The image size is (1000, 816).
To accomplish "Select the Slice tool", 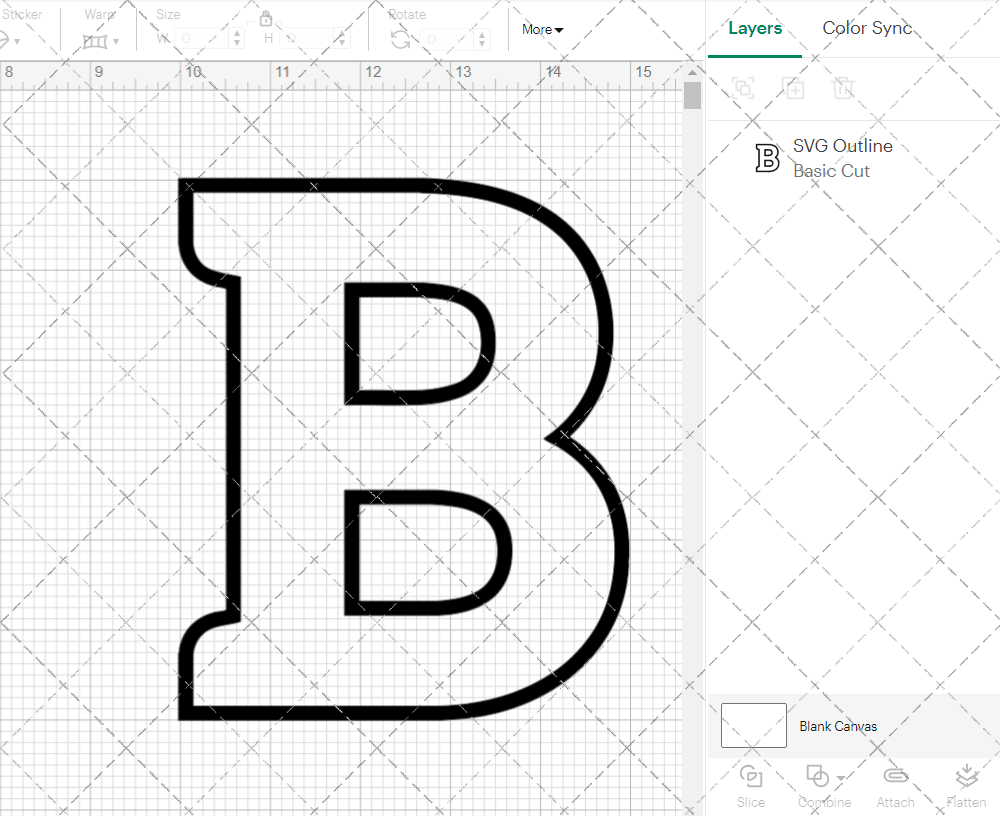I will [x=750, y=785].
